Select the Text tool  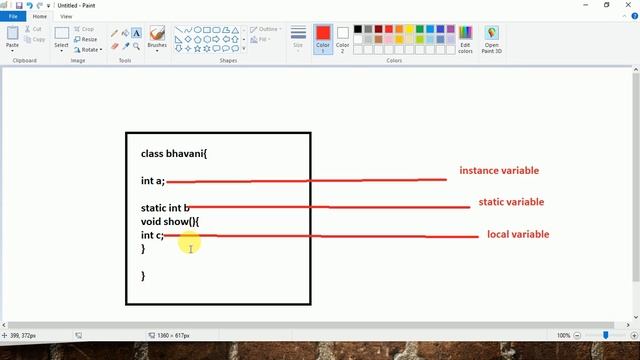point(136,33)
